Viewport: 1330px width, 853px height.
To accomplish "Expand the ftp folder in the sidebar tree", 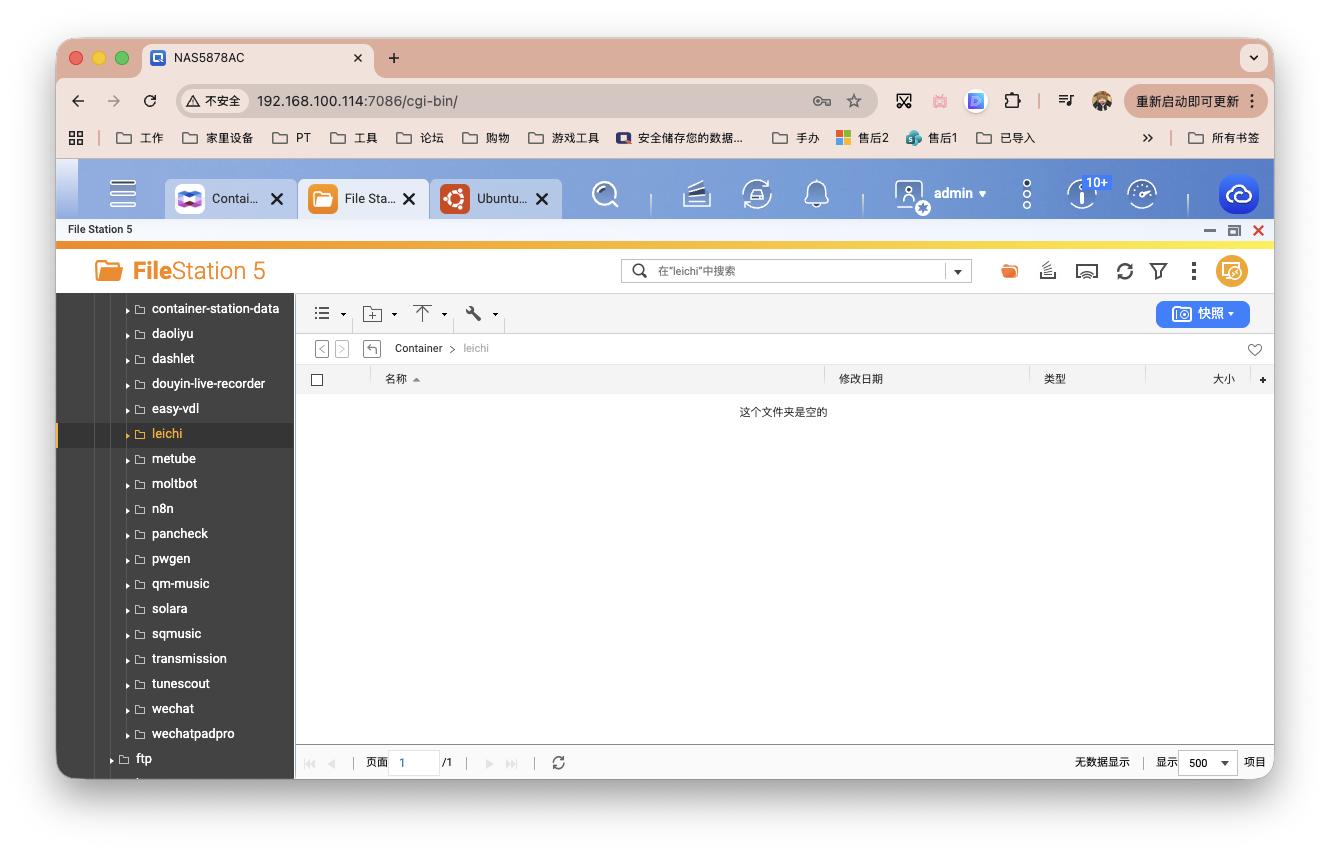I will coord(110,758).
